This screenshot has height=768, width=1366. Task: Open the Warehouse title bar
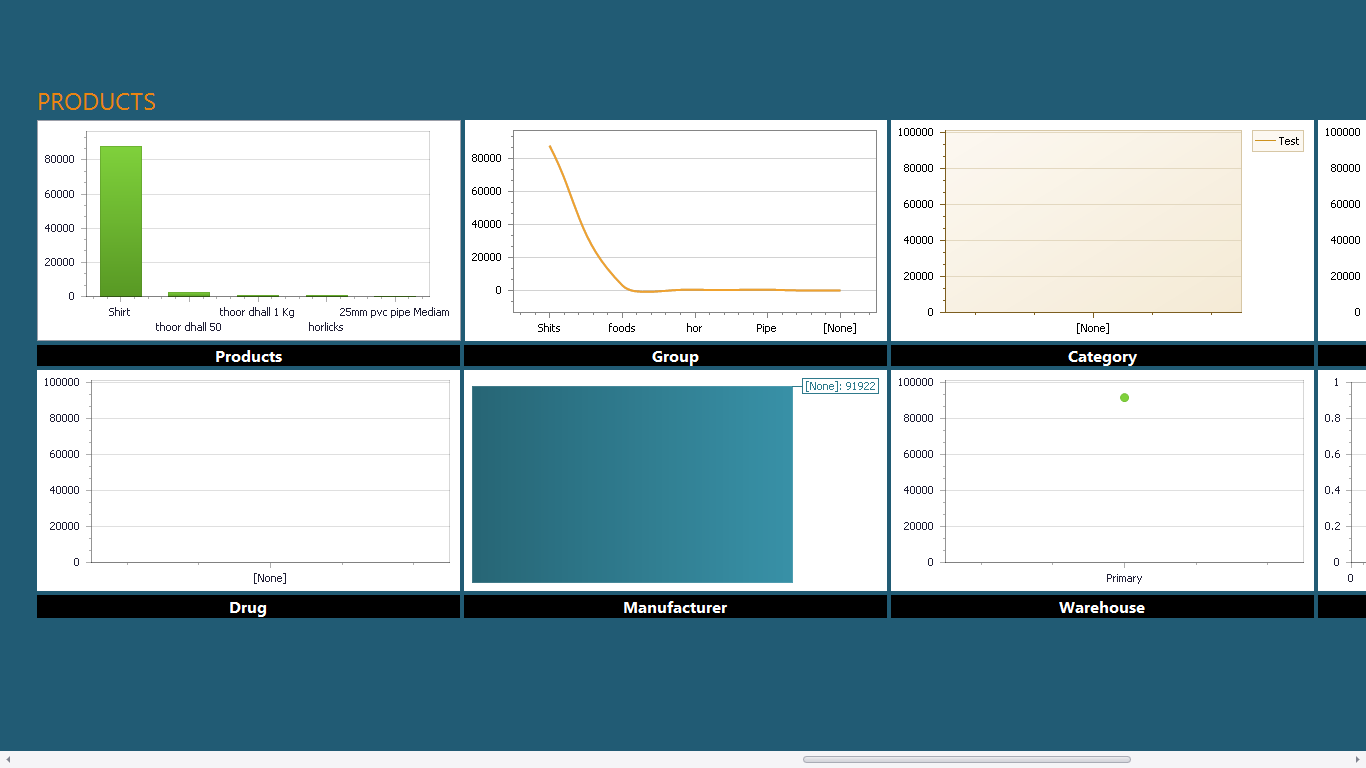coord(1102,607)
